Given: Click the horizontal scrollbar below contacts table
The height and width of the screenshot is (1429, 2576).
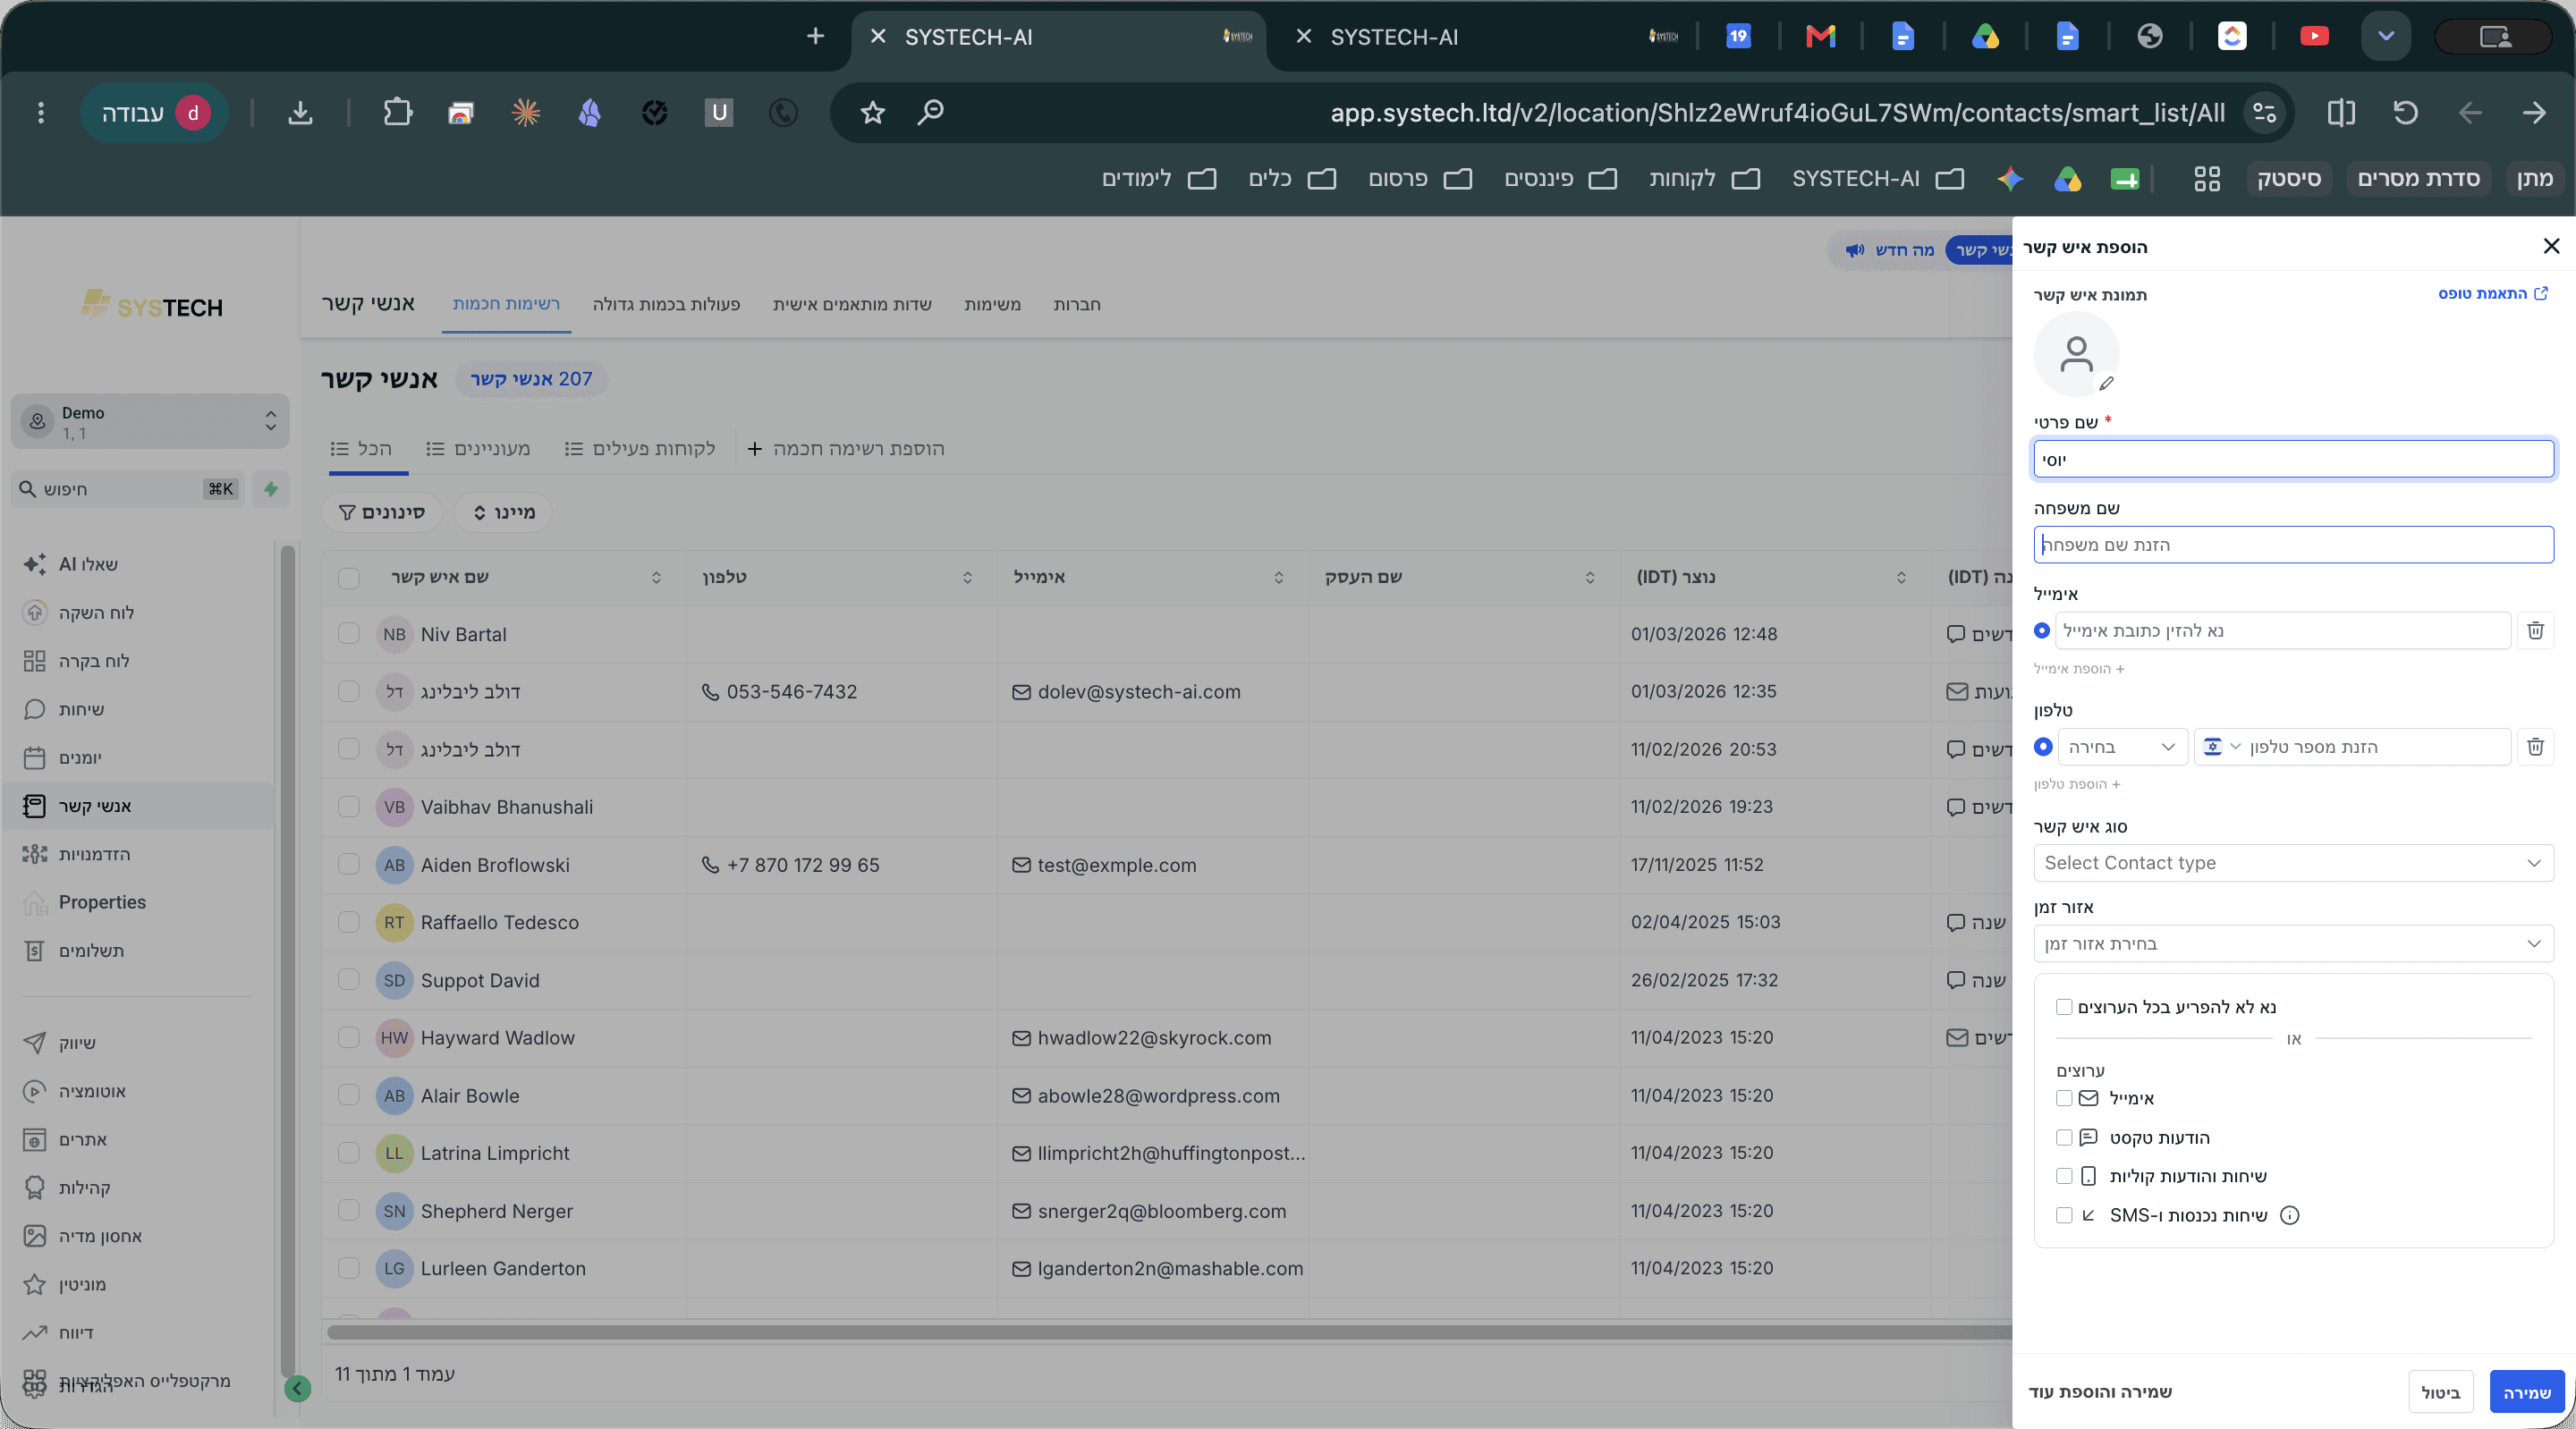Looking at the screenshot, I should pyautogui.click(x=1168, y=1332).
